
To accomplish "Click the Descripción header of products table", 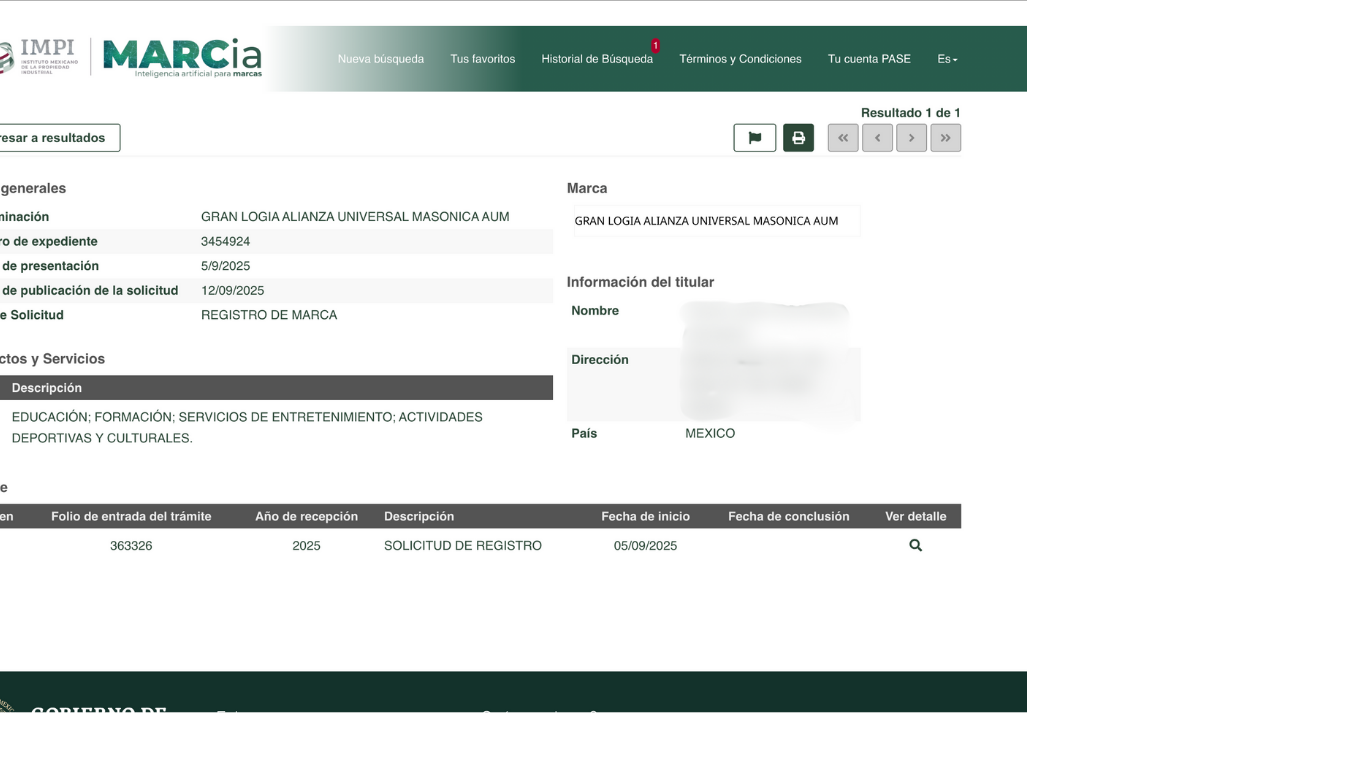I will (47, 388).
